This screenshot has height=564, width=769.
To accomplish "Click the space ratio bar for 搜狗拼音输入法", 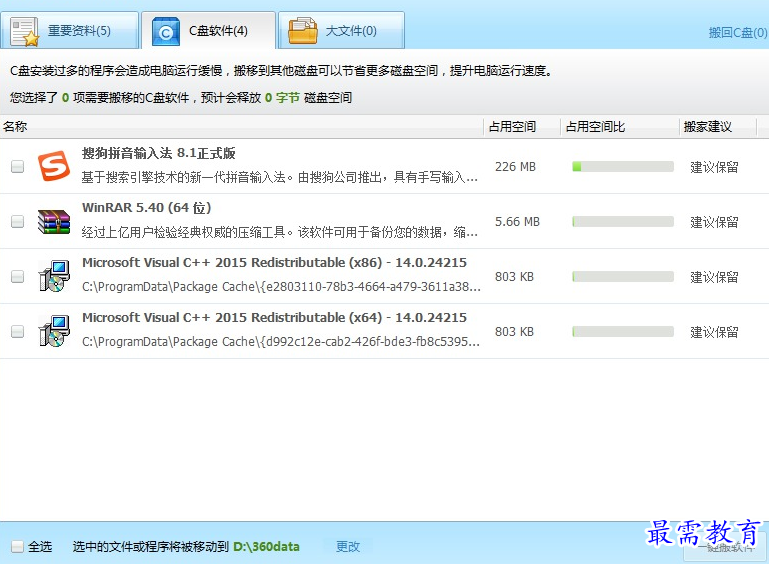I will 623,167.
